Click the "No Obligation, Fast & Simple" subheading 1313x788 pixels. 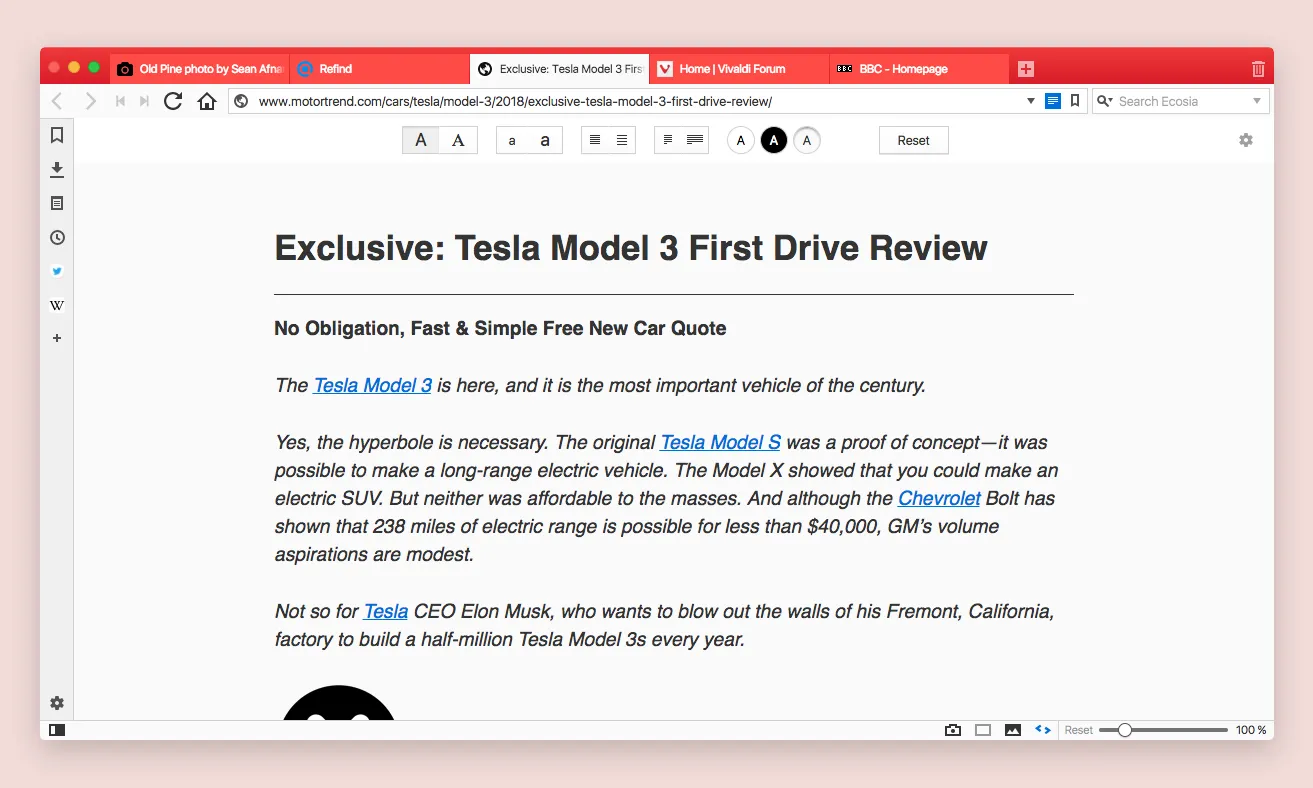click(500, 328)
